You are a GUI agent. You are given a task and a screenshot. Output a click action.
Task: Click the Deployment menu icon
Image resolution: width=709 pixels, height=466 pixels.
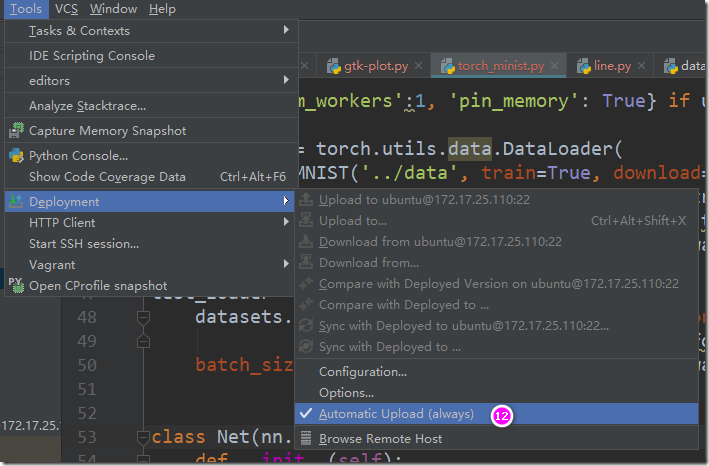point(16,201)
